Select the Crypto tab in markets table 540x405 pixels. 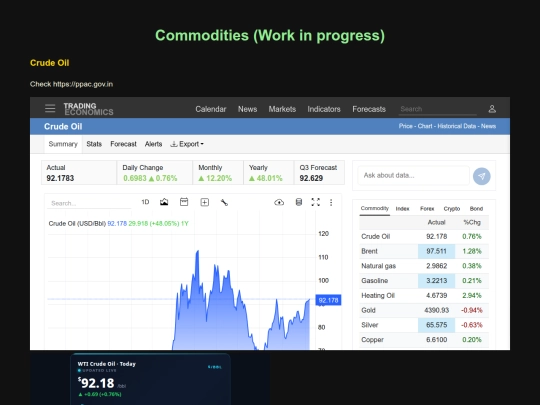coord(452,209)
